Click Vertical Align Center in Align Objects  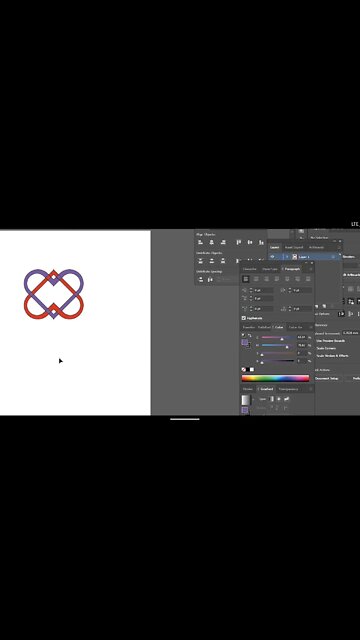point(250,242)
